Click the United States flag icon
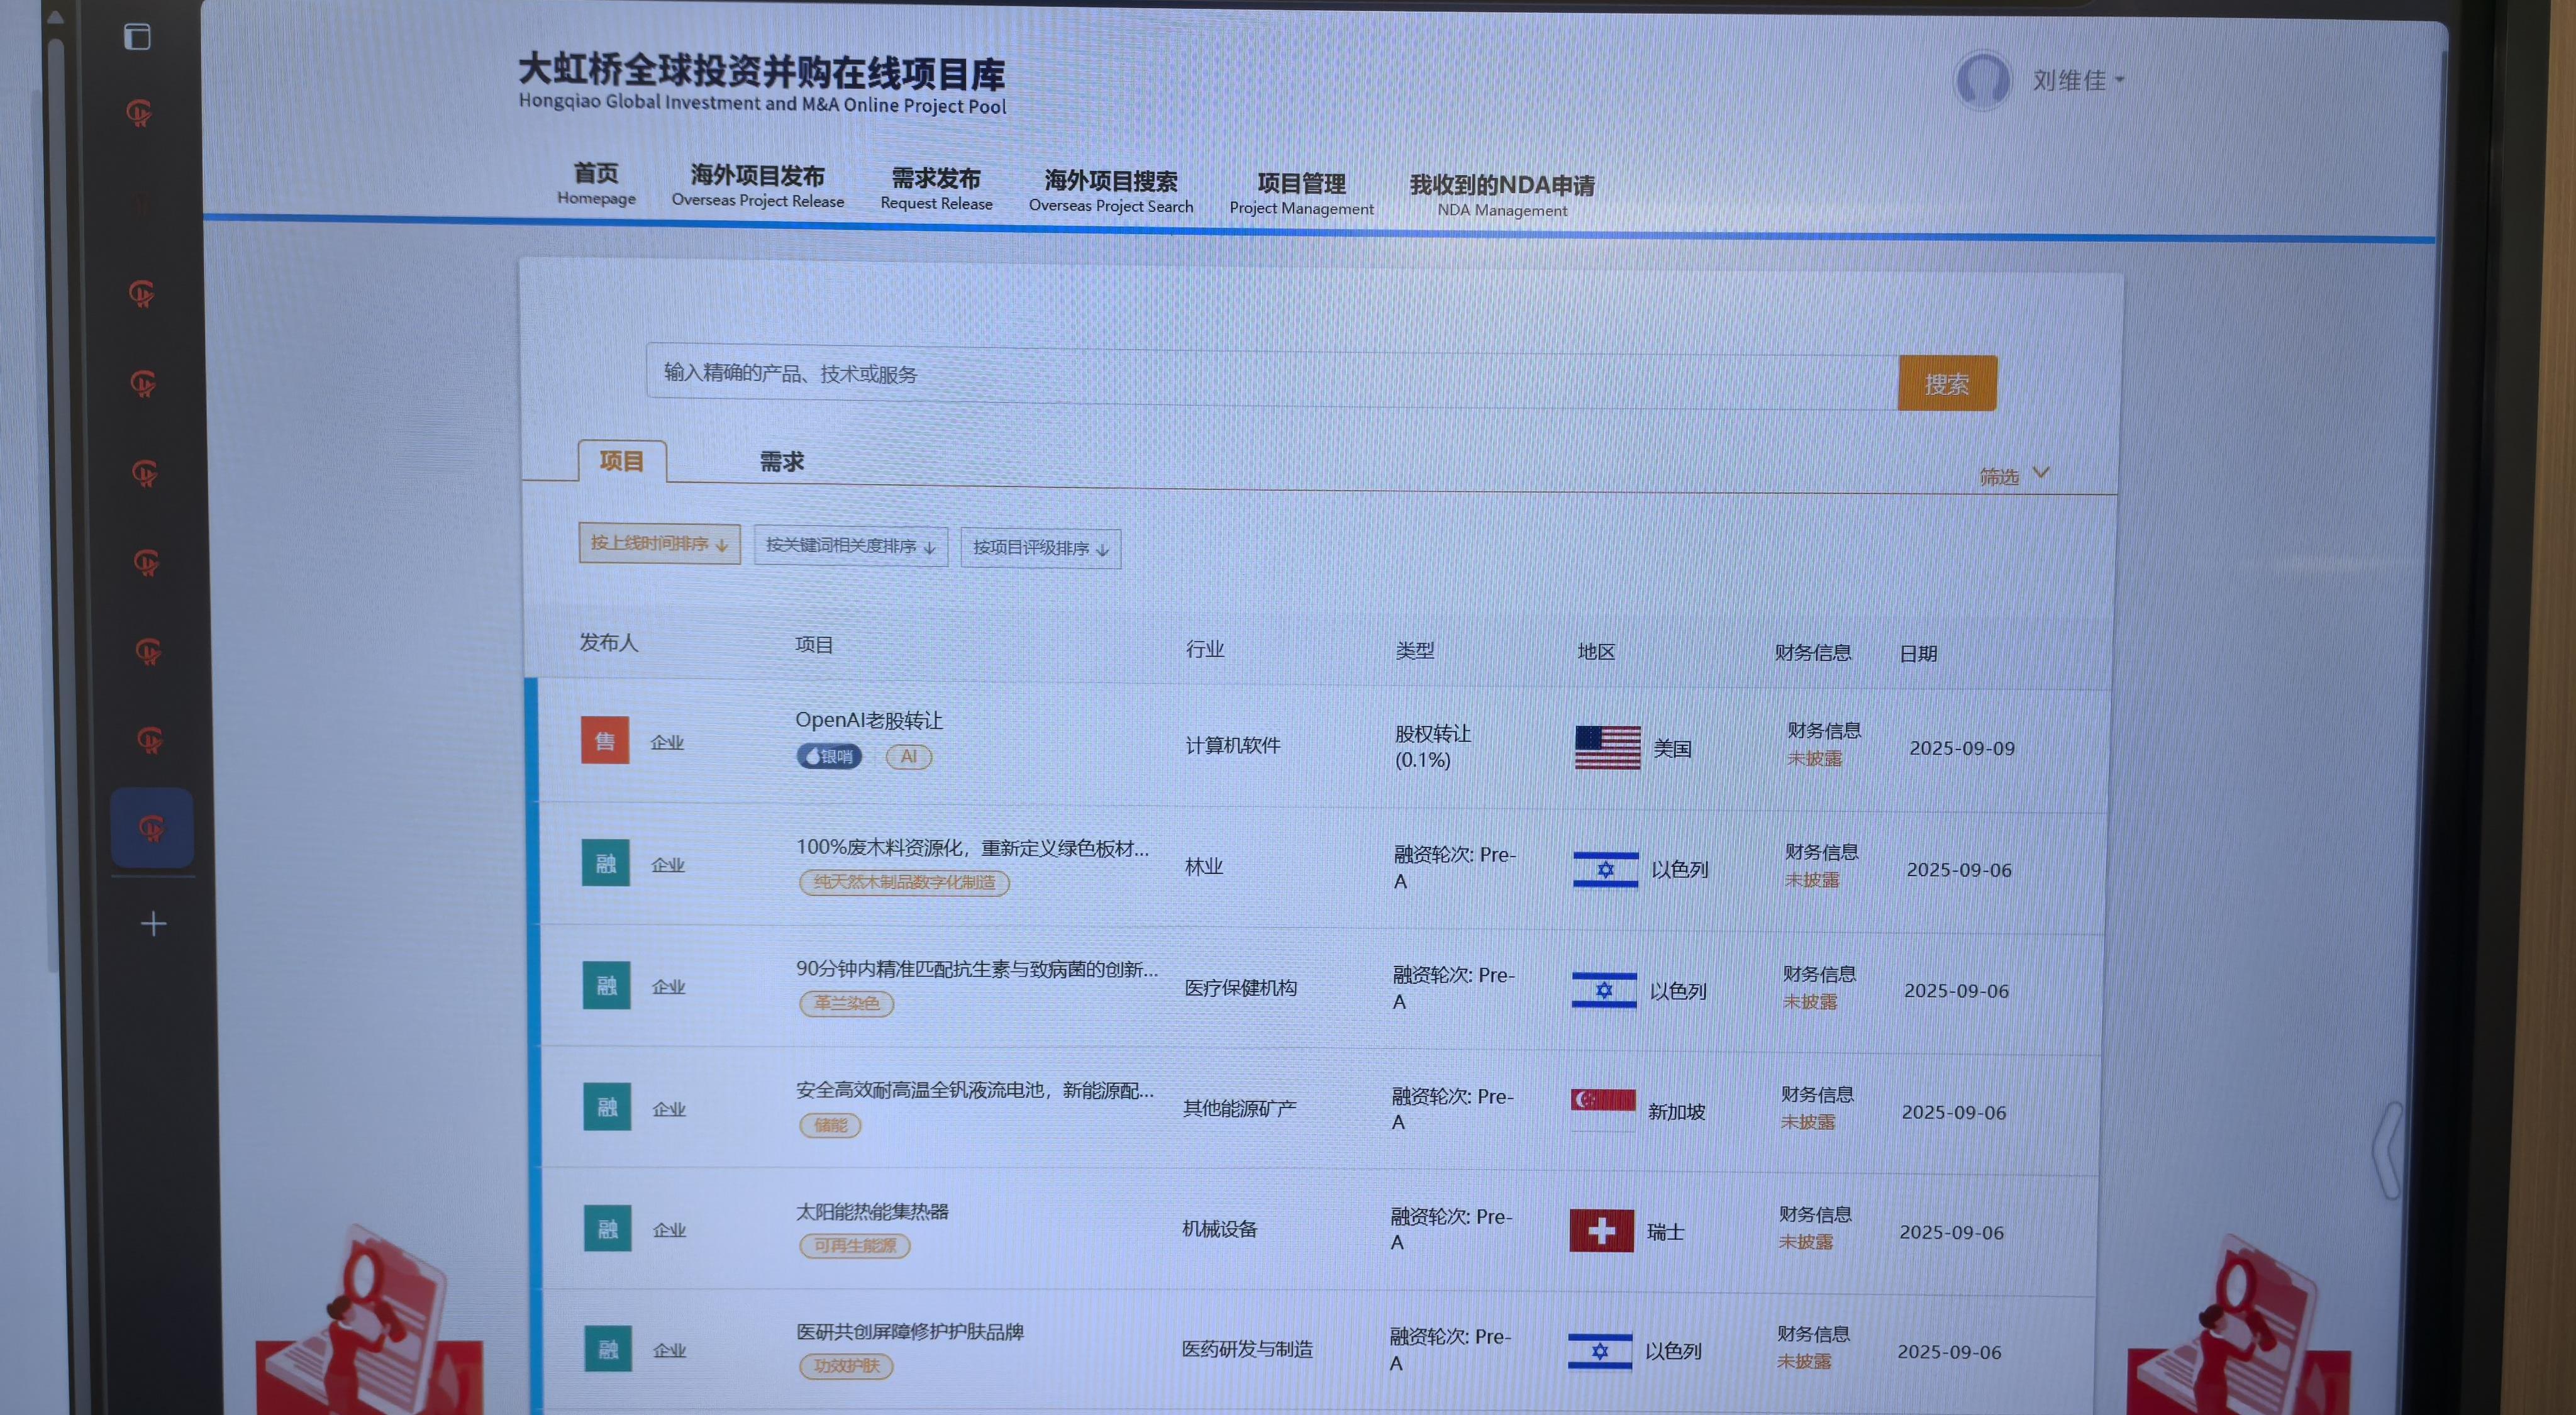 click(1607, 747)
